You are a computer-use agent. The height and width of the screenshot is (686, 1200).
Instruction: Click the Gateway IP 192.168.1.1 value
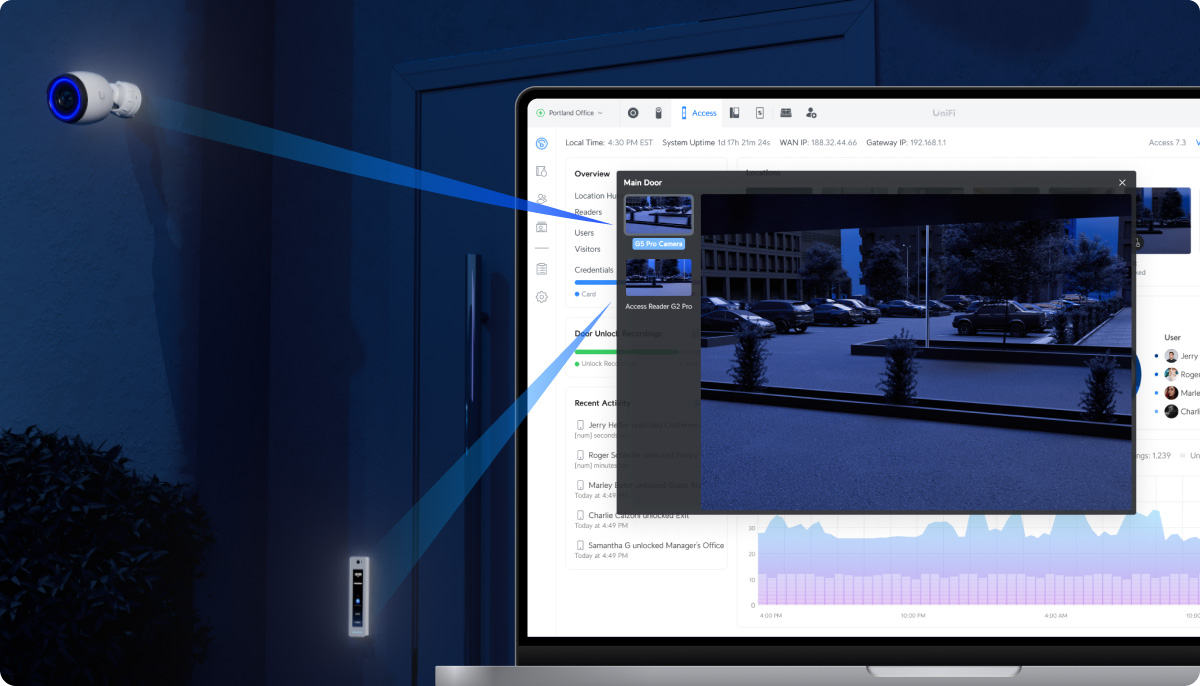[x=928, y=143]
